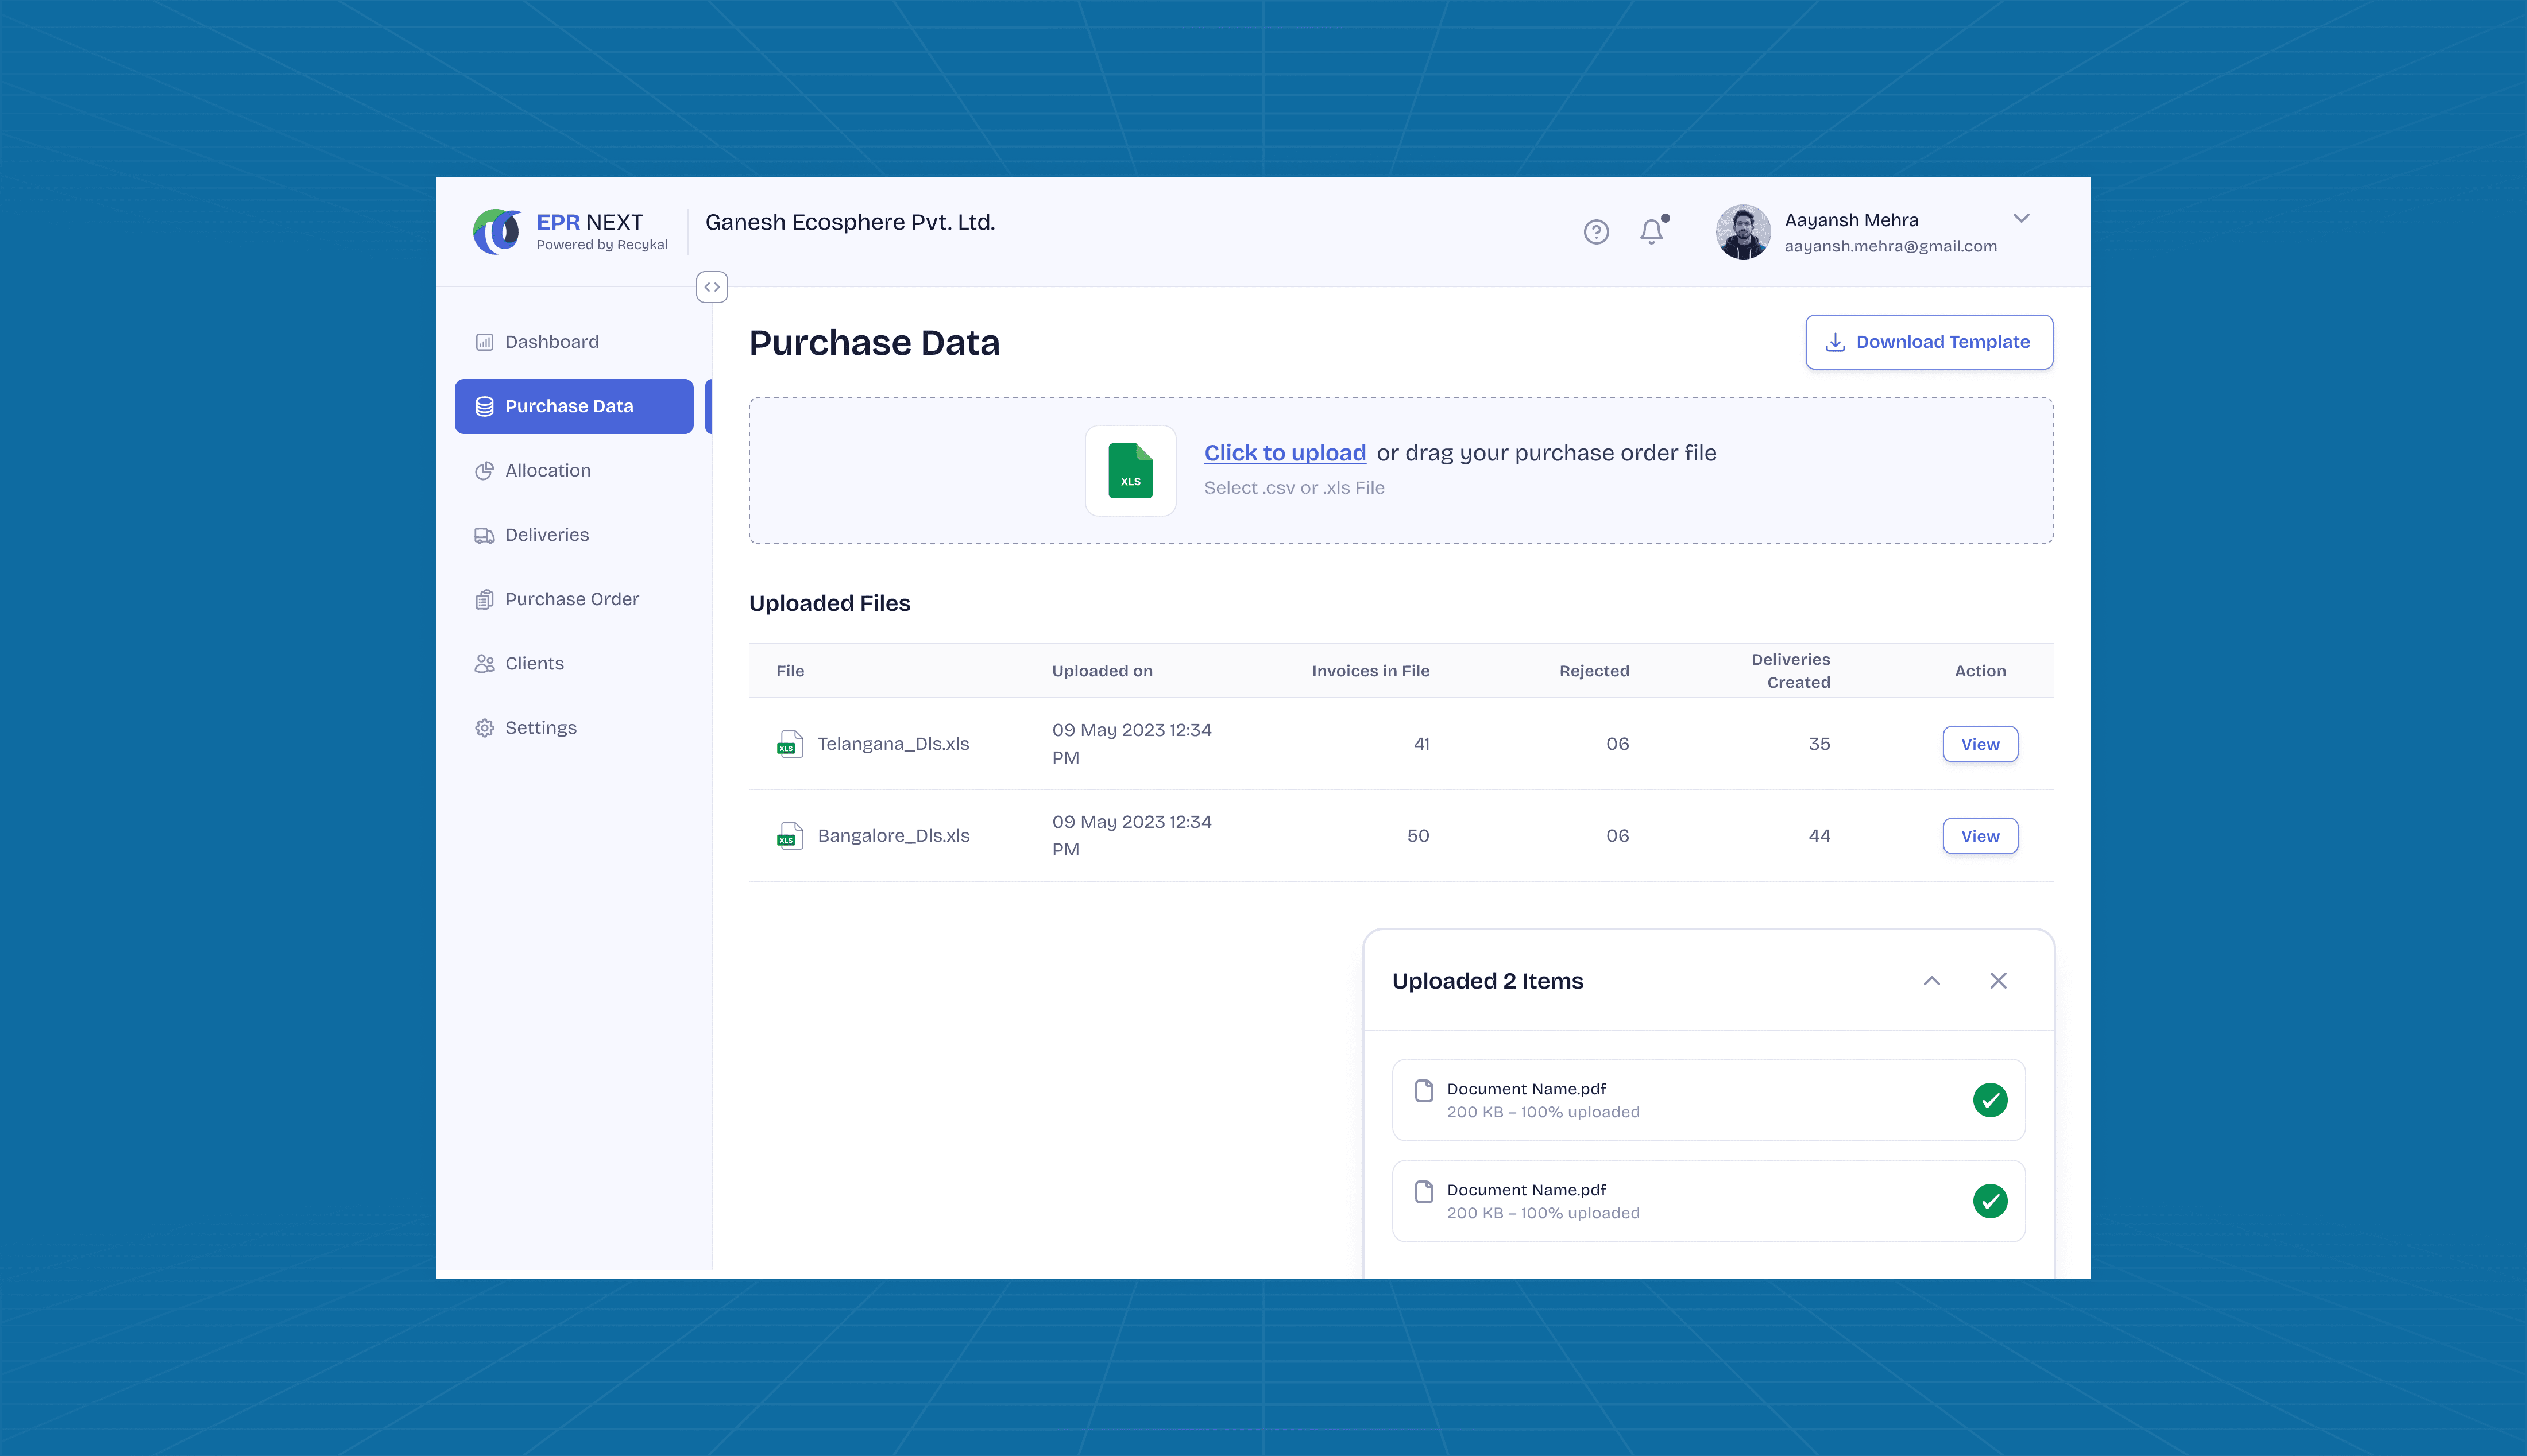This screenshot has height=1456, width=2527.
Task: Open Settings from the sidebar
Action: tap(540, 728)
